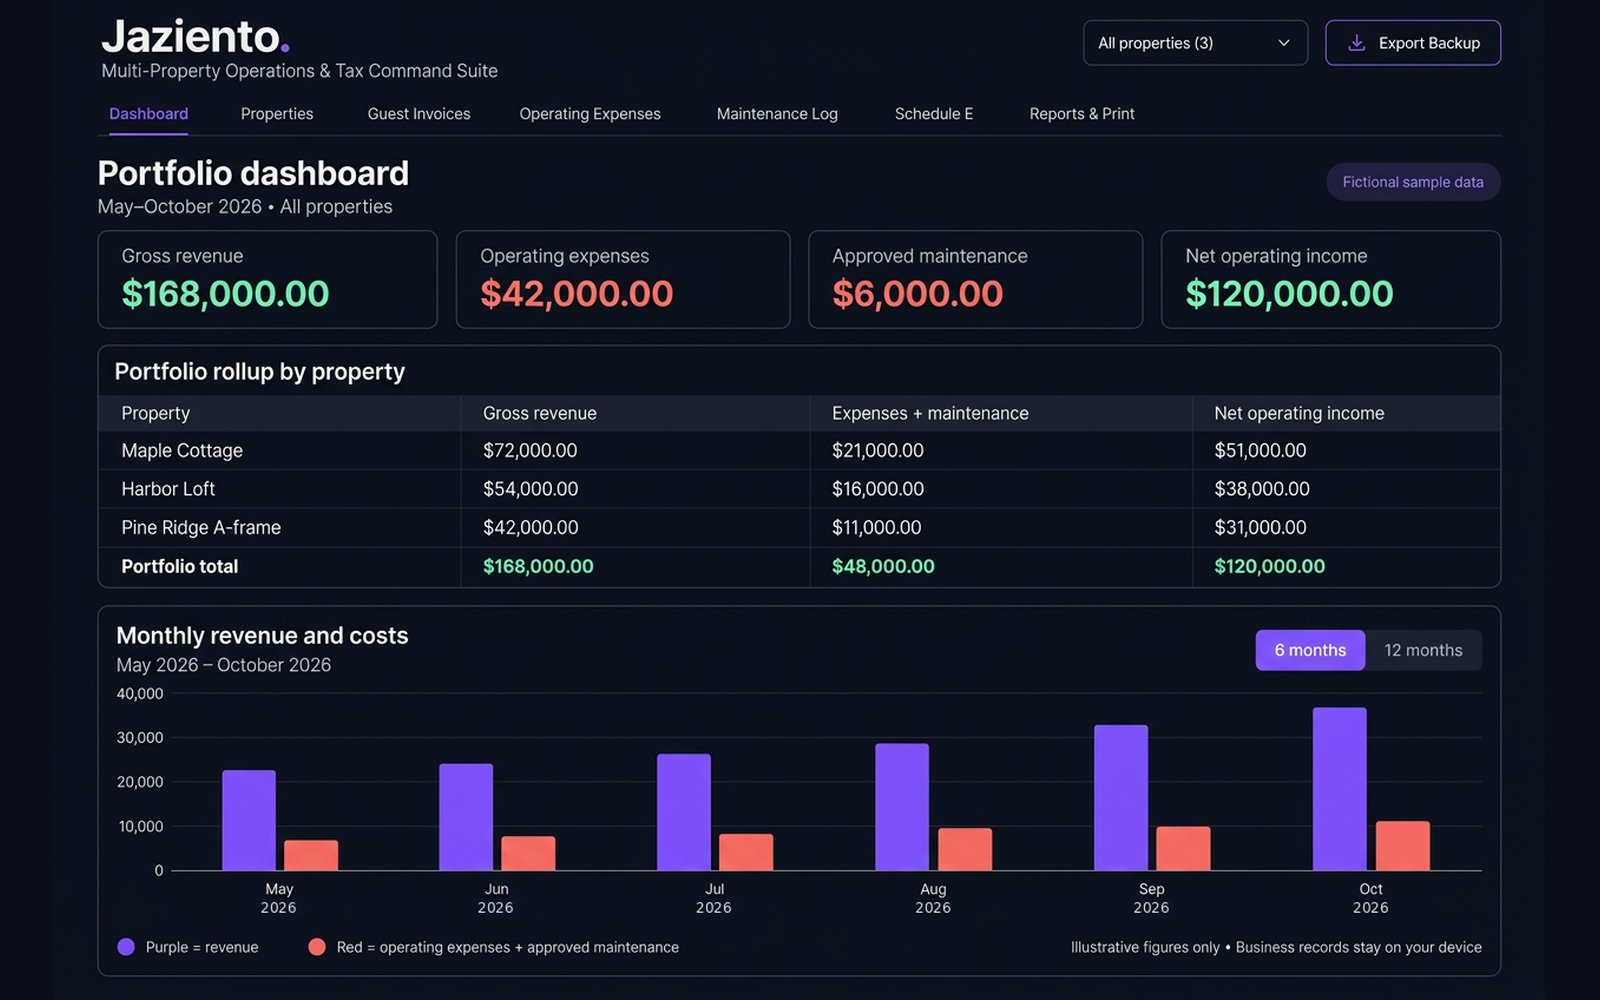The width and height of the screenshot is (1600, 1000).
Task: Click the $48,000.00 total expenses cell
Action: tap(883, 566)
